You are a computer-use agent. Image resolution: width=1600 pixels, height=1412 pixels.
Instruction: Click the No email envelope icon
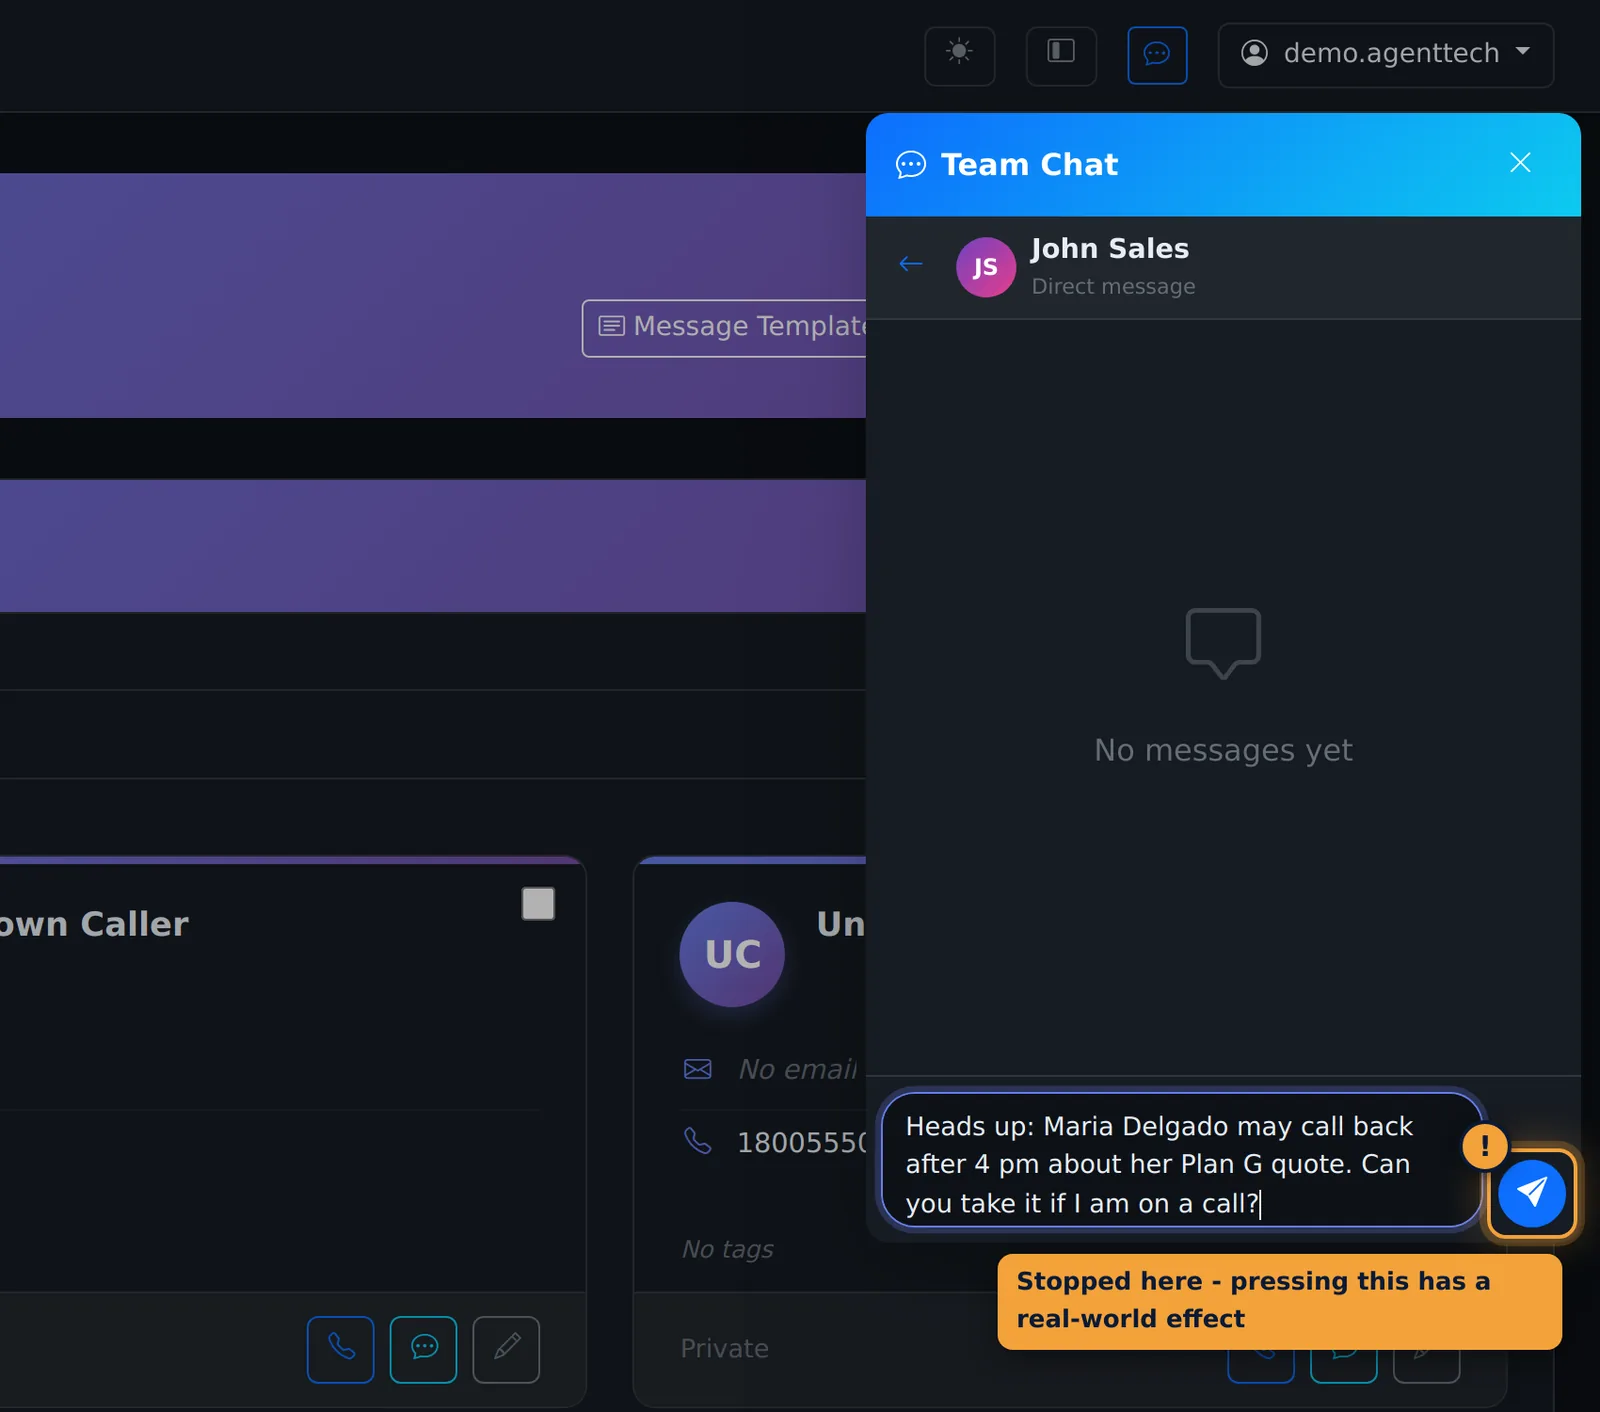click(698, 1069)
